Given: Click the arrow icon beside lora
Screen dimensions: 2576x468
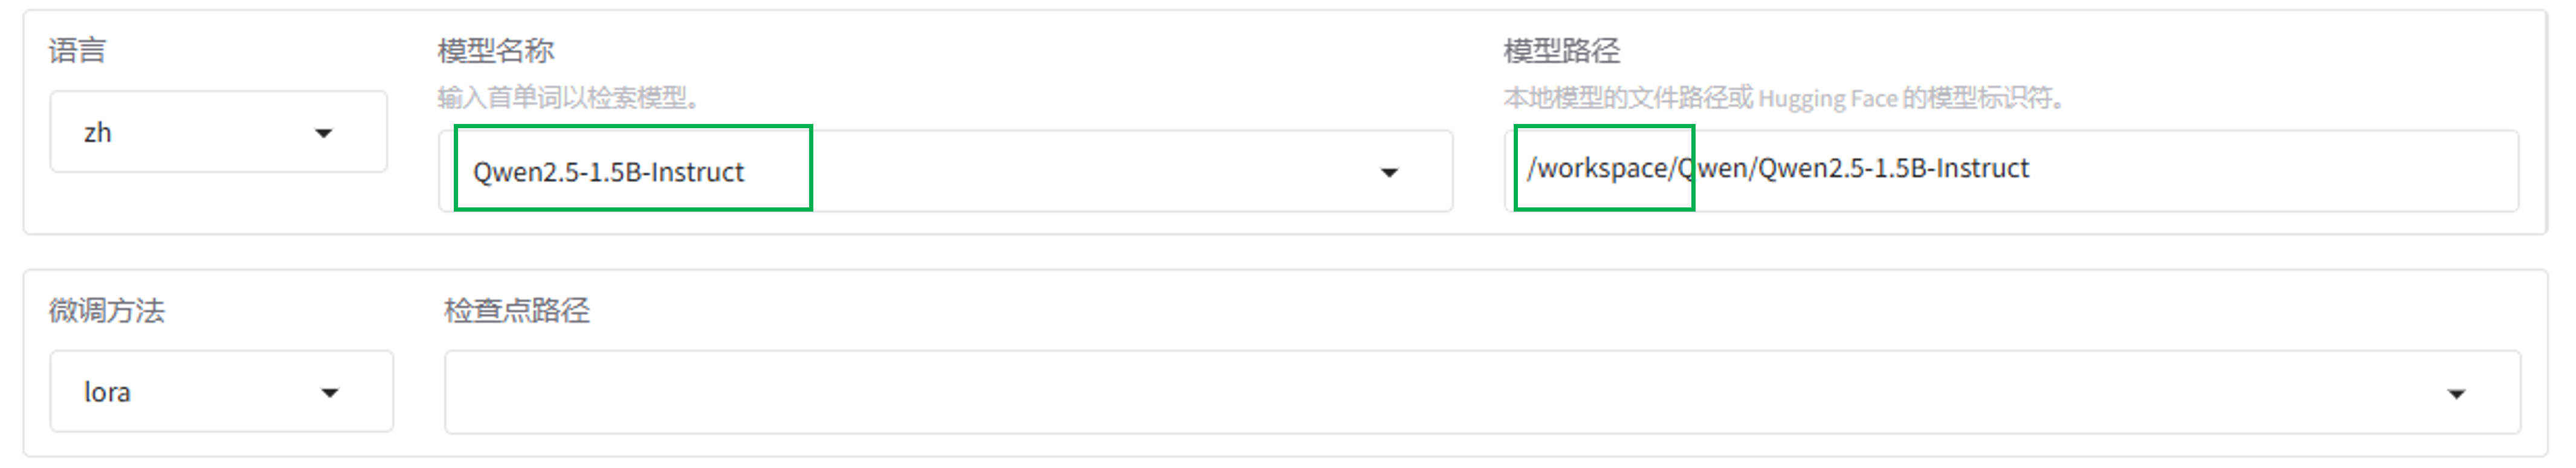Looking at the screenshot, I should point(330,393).
